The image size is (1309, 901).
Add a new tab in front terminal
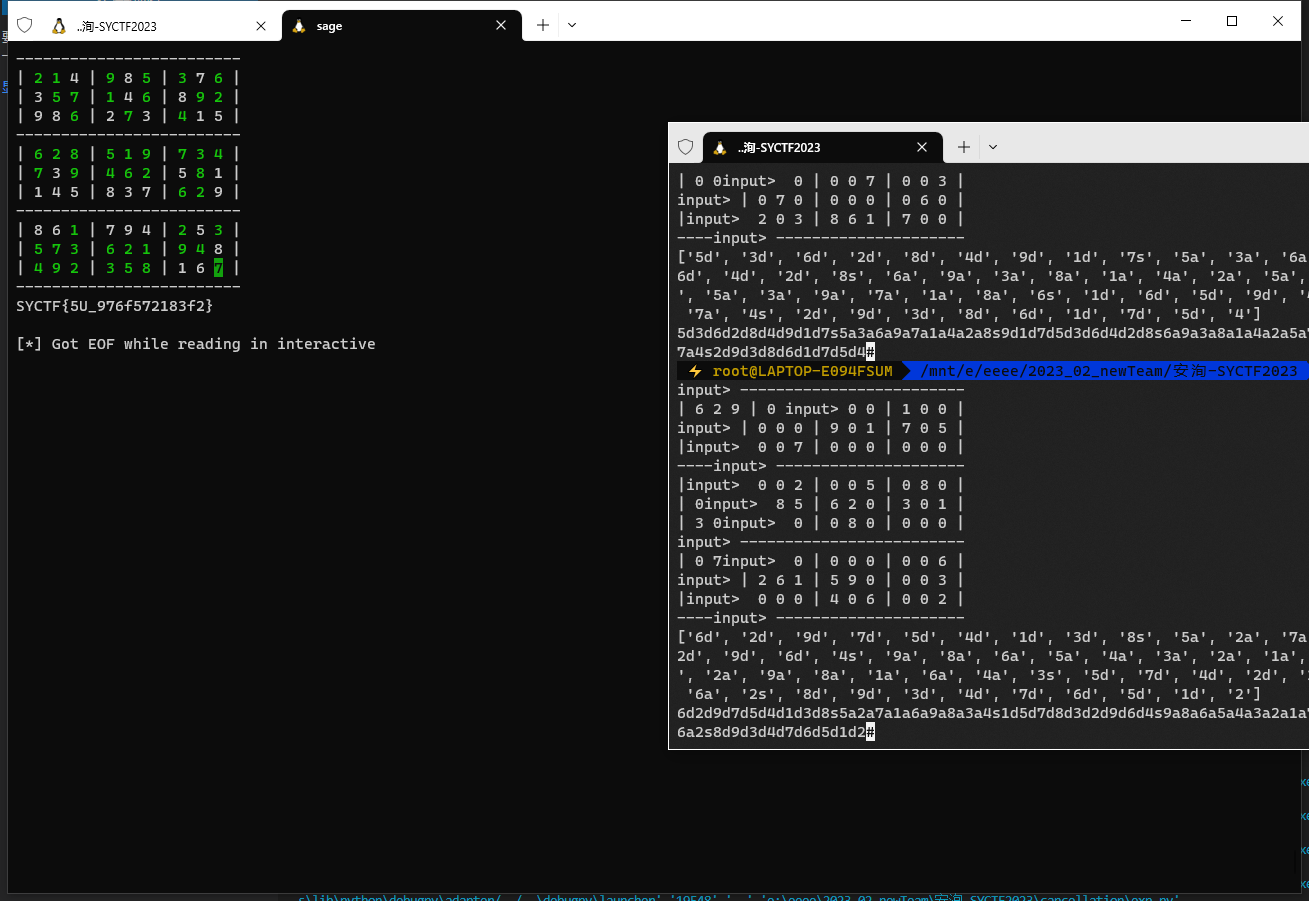[964, 147]
